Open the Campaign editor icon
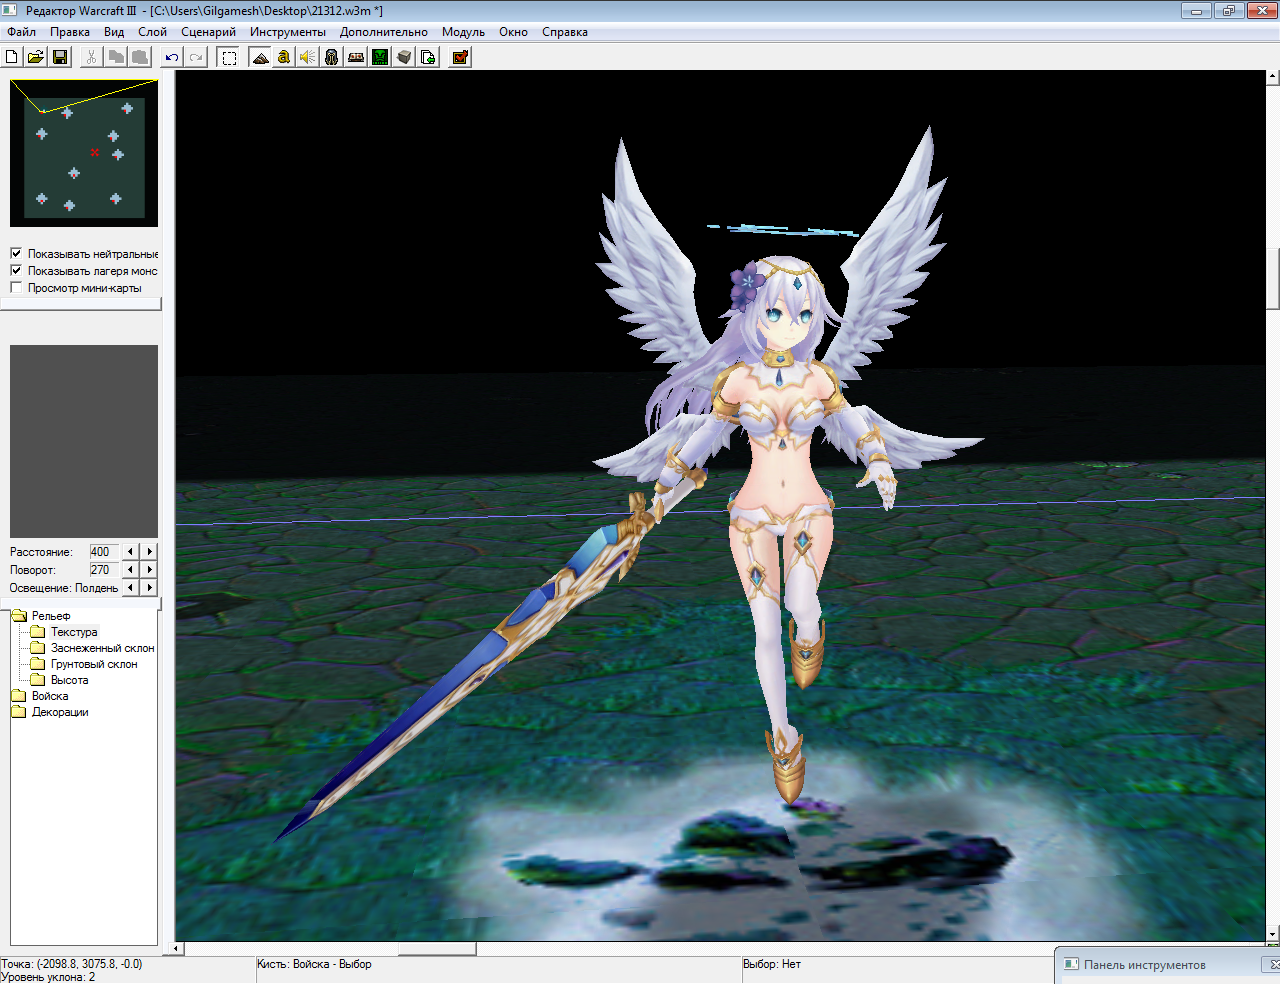The height and width of the screenshot is (984, 1280). pyautogui.click(x=356, y=57)
